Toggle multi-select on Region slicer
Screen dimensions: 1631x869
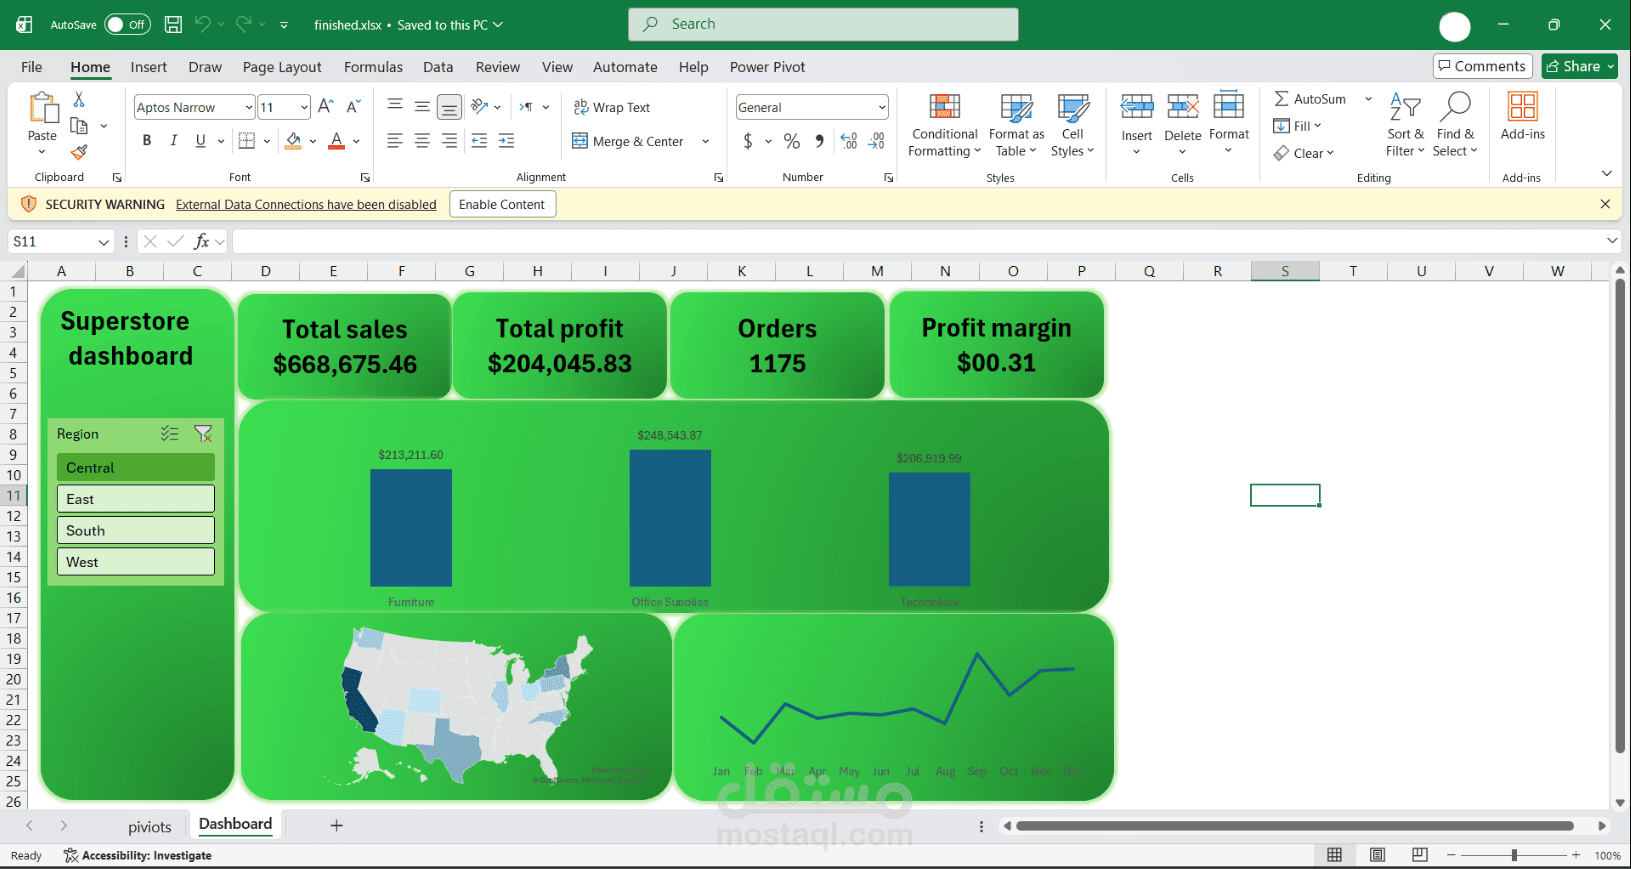pyautogui.click(x=170, y=434)
